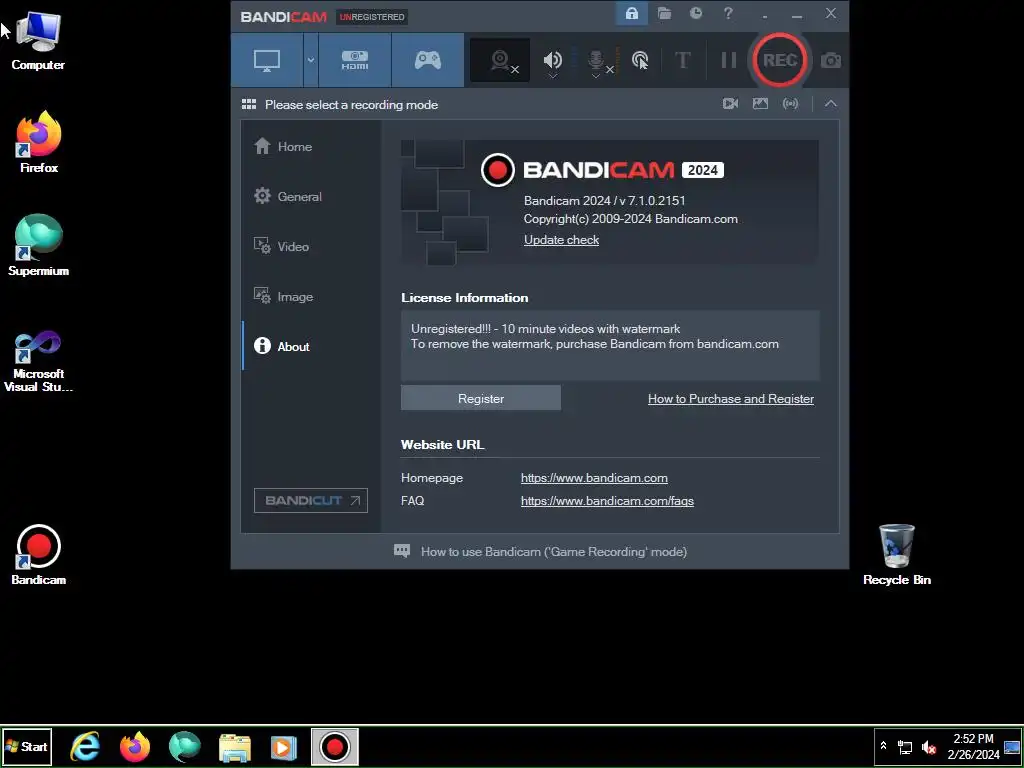
Task: Open the Start menu
Action: click(27, 746)
